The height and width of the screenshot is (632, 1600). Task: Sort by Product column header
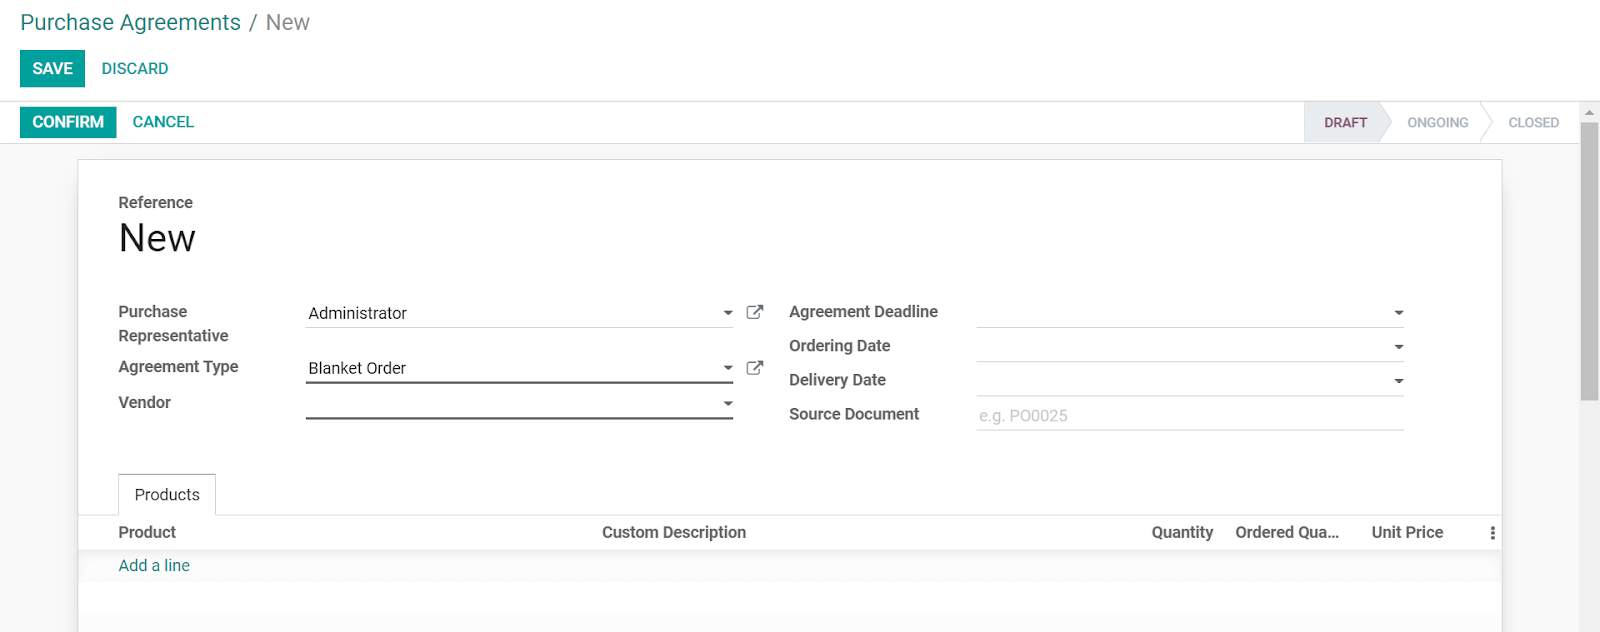(147, 532)
